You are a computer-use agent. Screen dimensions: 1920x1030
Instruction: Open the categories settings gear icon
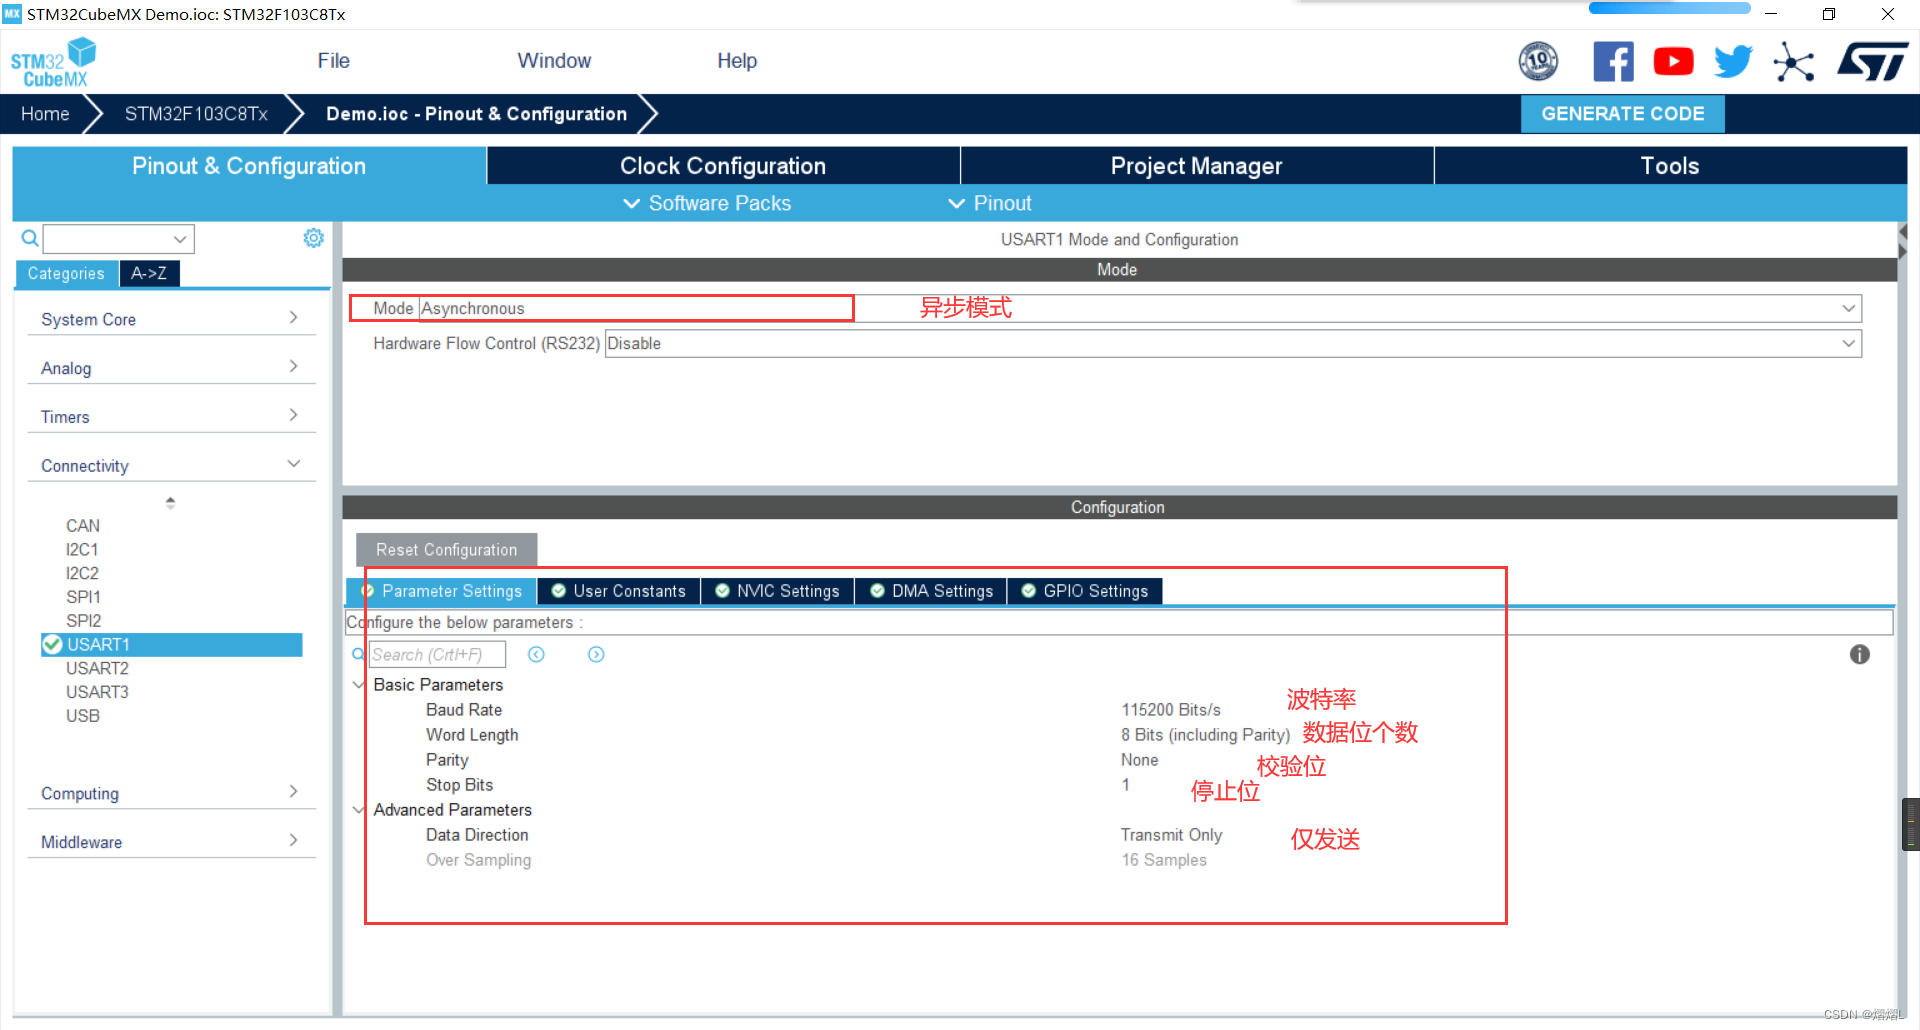point(314,238)
